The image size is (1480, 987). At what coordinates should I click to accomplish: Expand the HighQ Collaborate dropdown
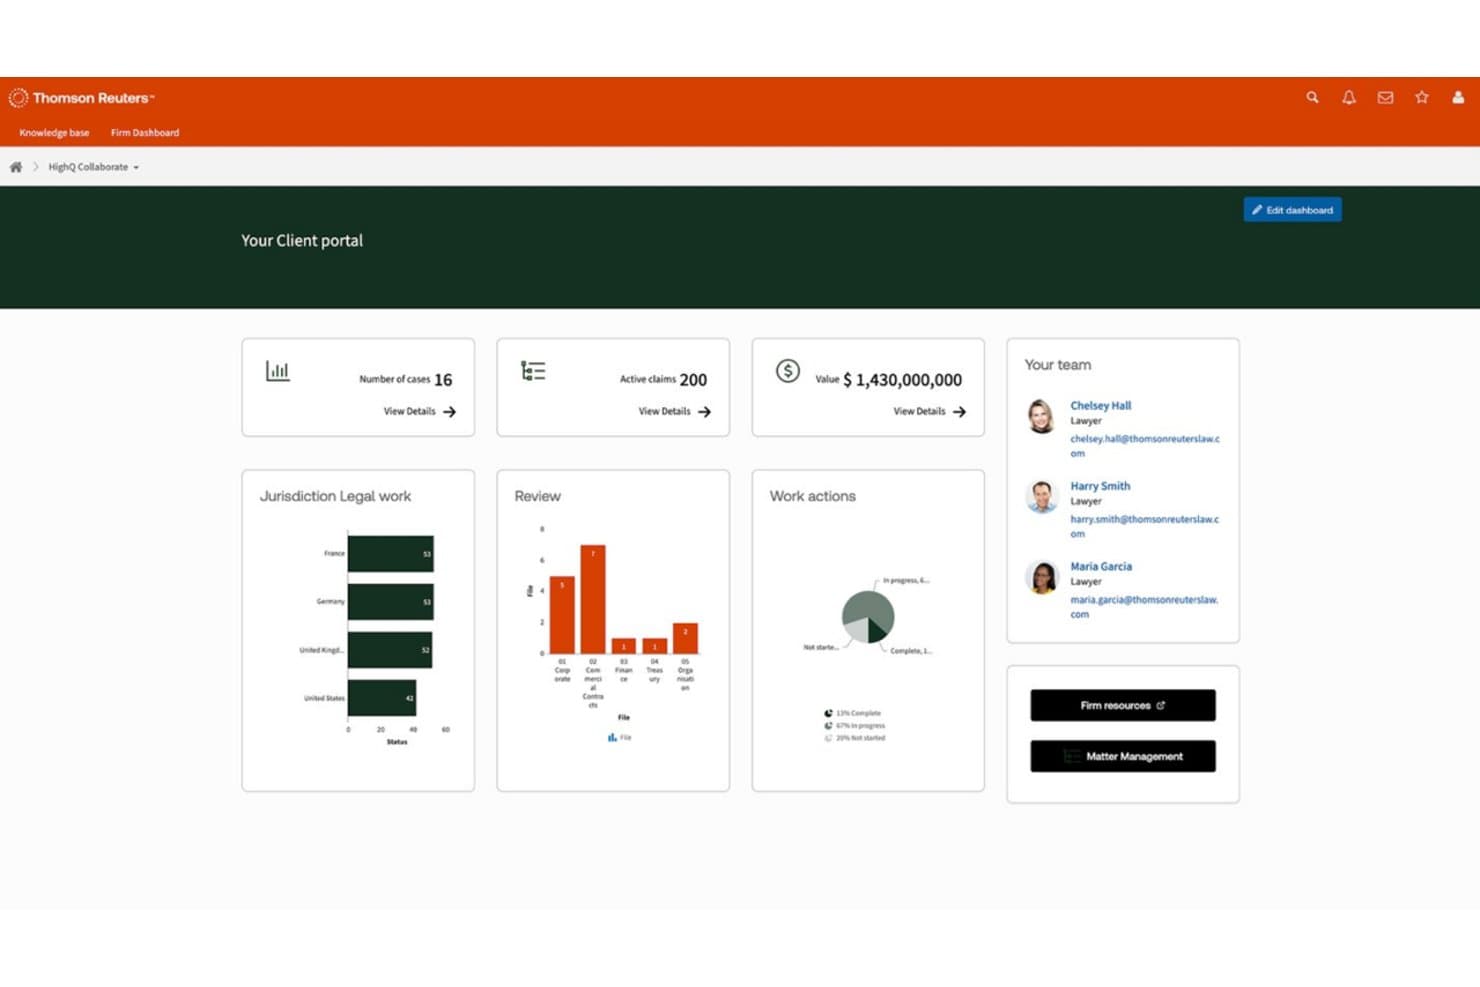coord(94,167)
